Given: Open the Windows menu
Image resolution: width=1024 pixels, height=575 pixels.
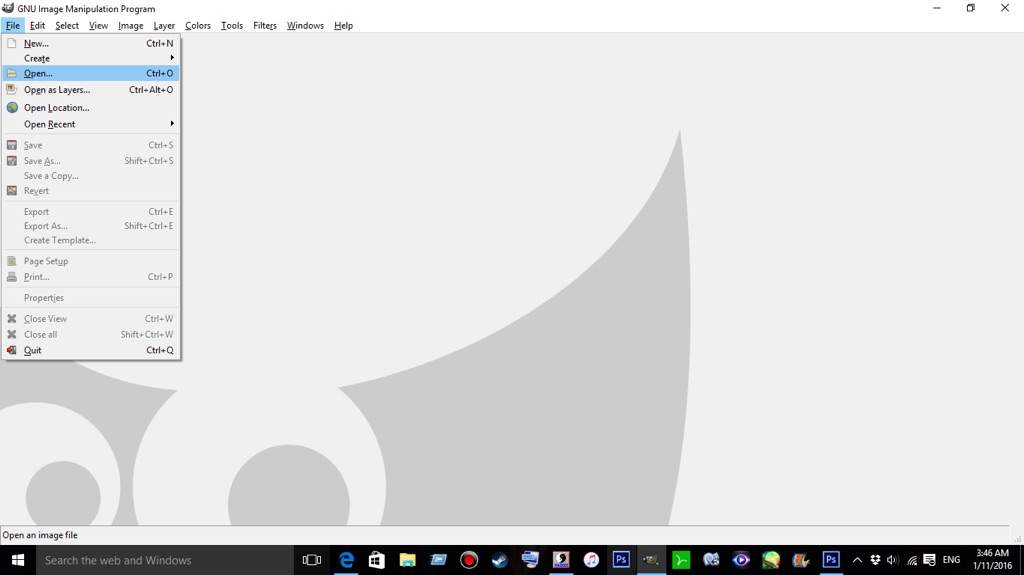Looking at the screenshot, I should tap(305, 25).
